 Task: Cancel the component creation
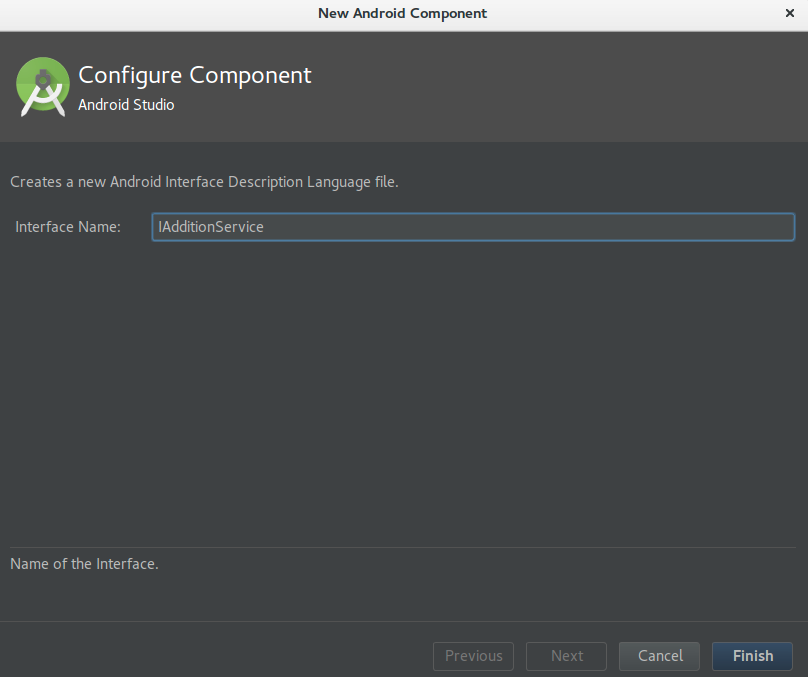coord(660,656)
